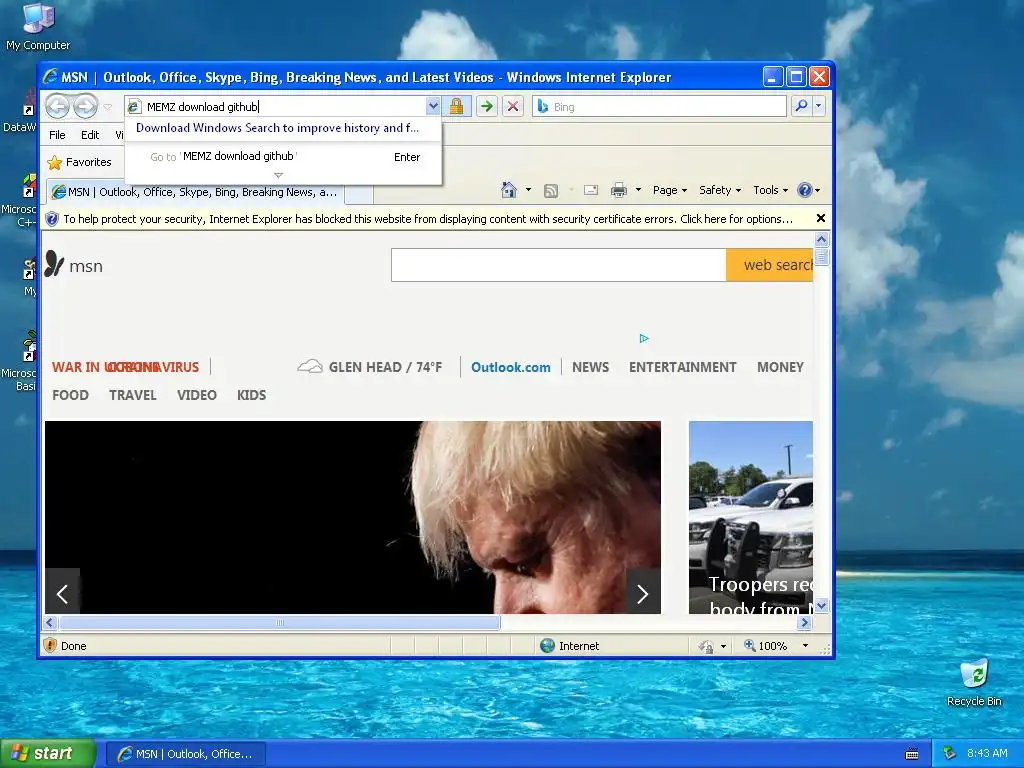Click the vertical scrollbar down arrow
1024x768 pixels.
pyautogui.click(x=822, y=606)
